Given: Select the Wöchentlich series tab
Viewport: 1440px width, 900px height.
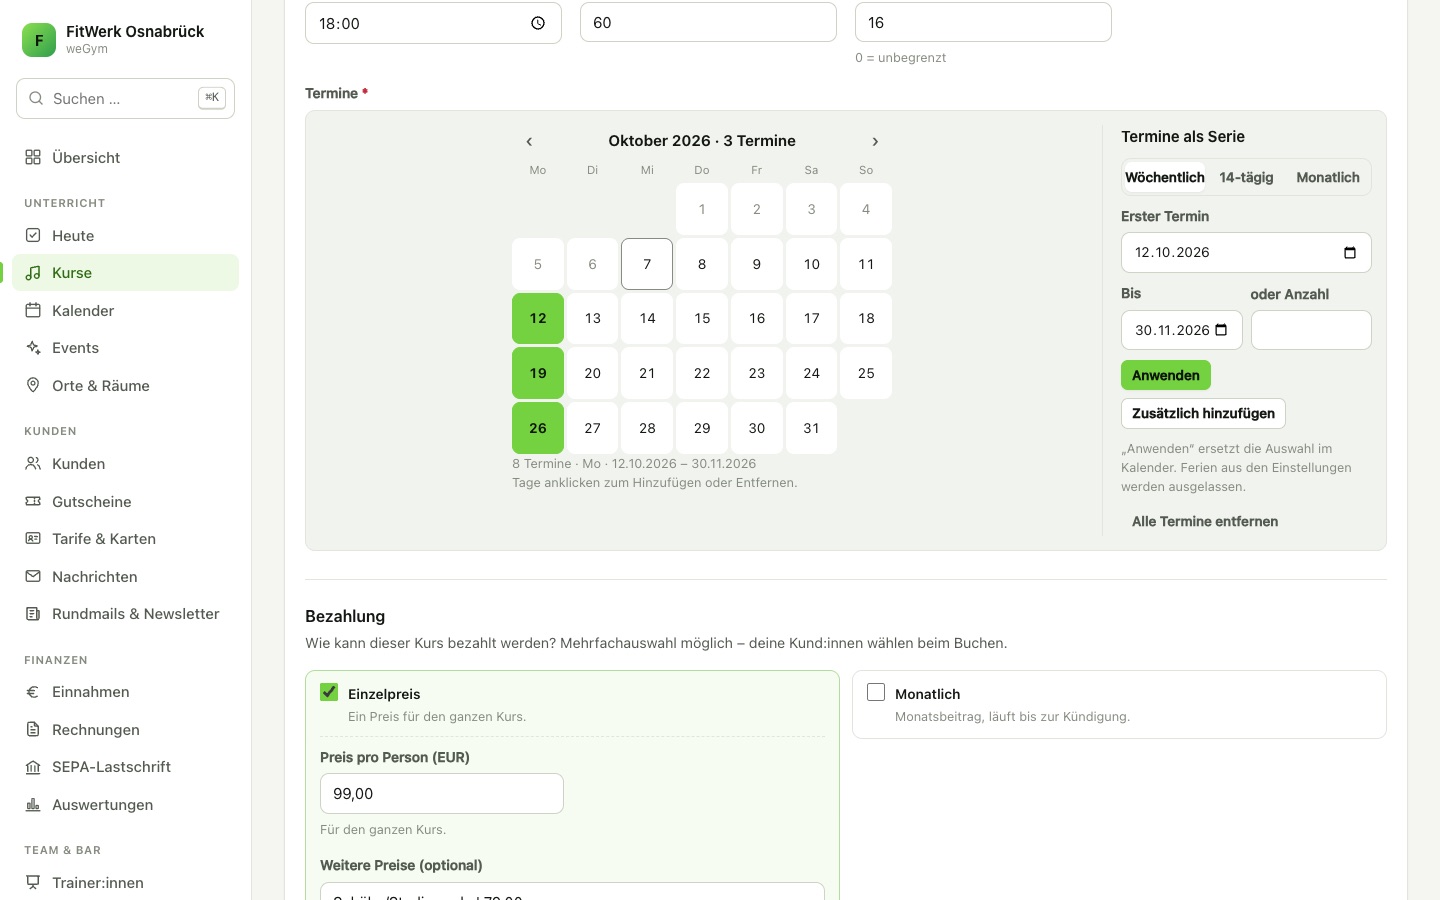Looking at the screenshot, I should click(x=1165, y=177).
